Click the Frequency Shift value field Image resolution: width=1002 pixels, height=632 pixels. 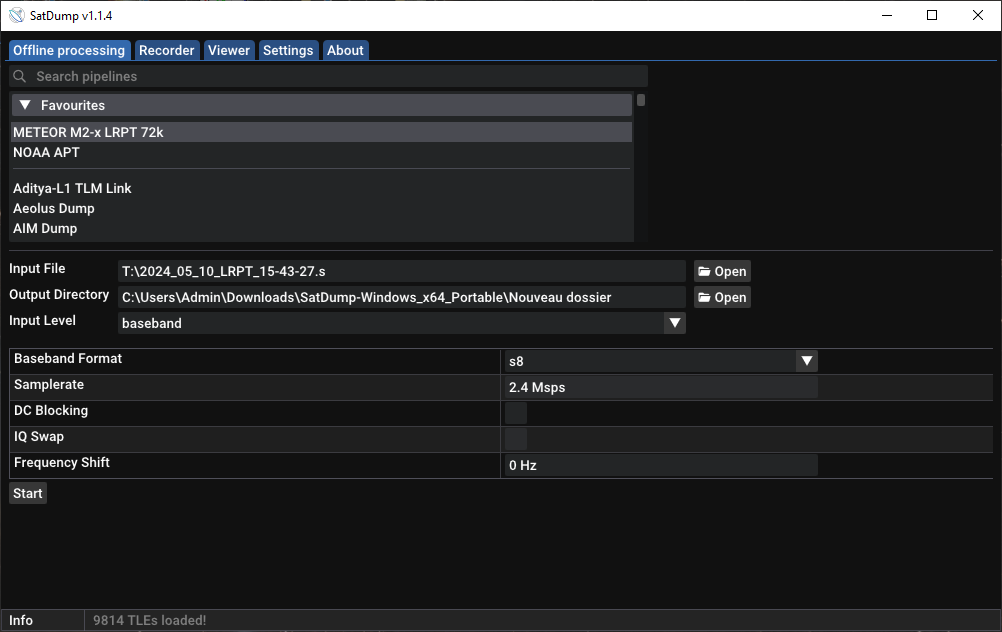661,465
